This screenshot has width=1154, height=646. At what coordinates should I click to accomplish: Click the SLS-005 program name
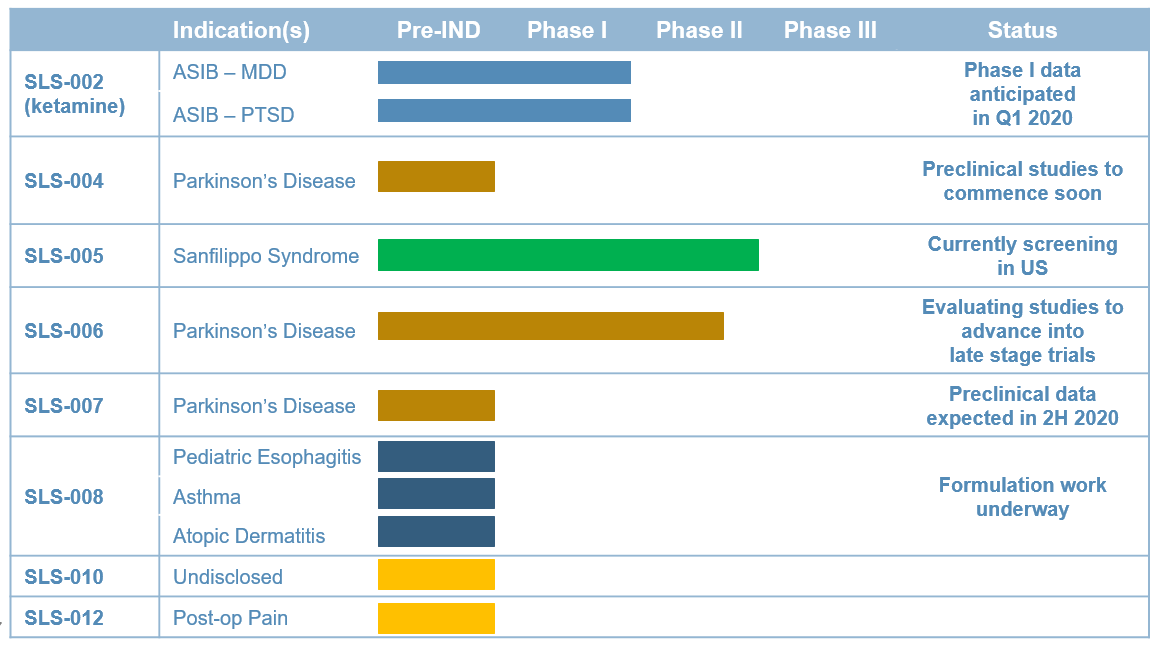pos(64,256)
